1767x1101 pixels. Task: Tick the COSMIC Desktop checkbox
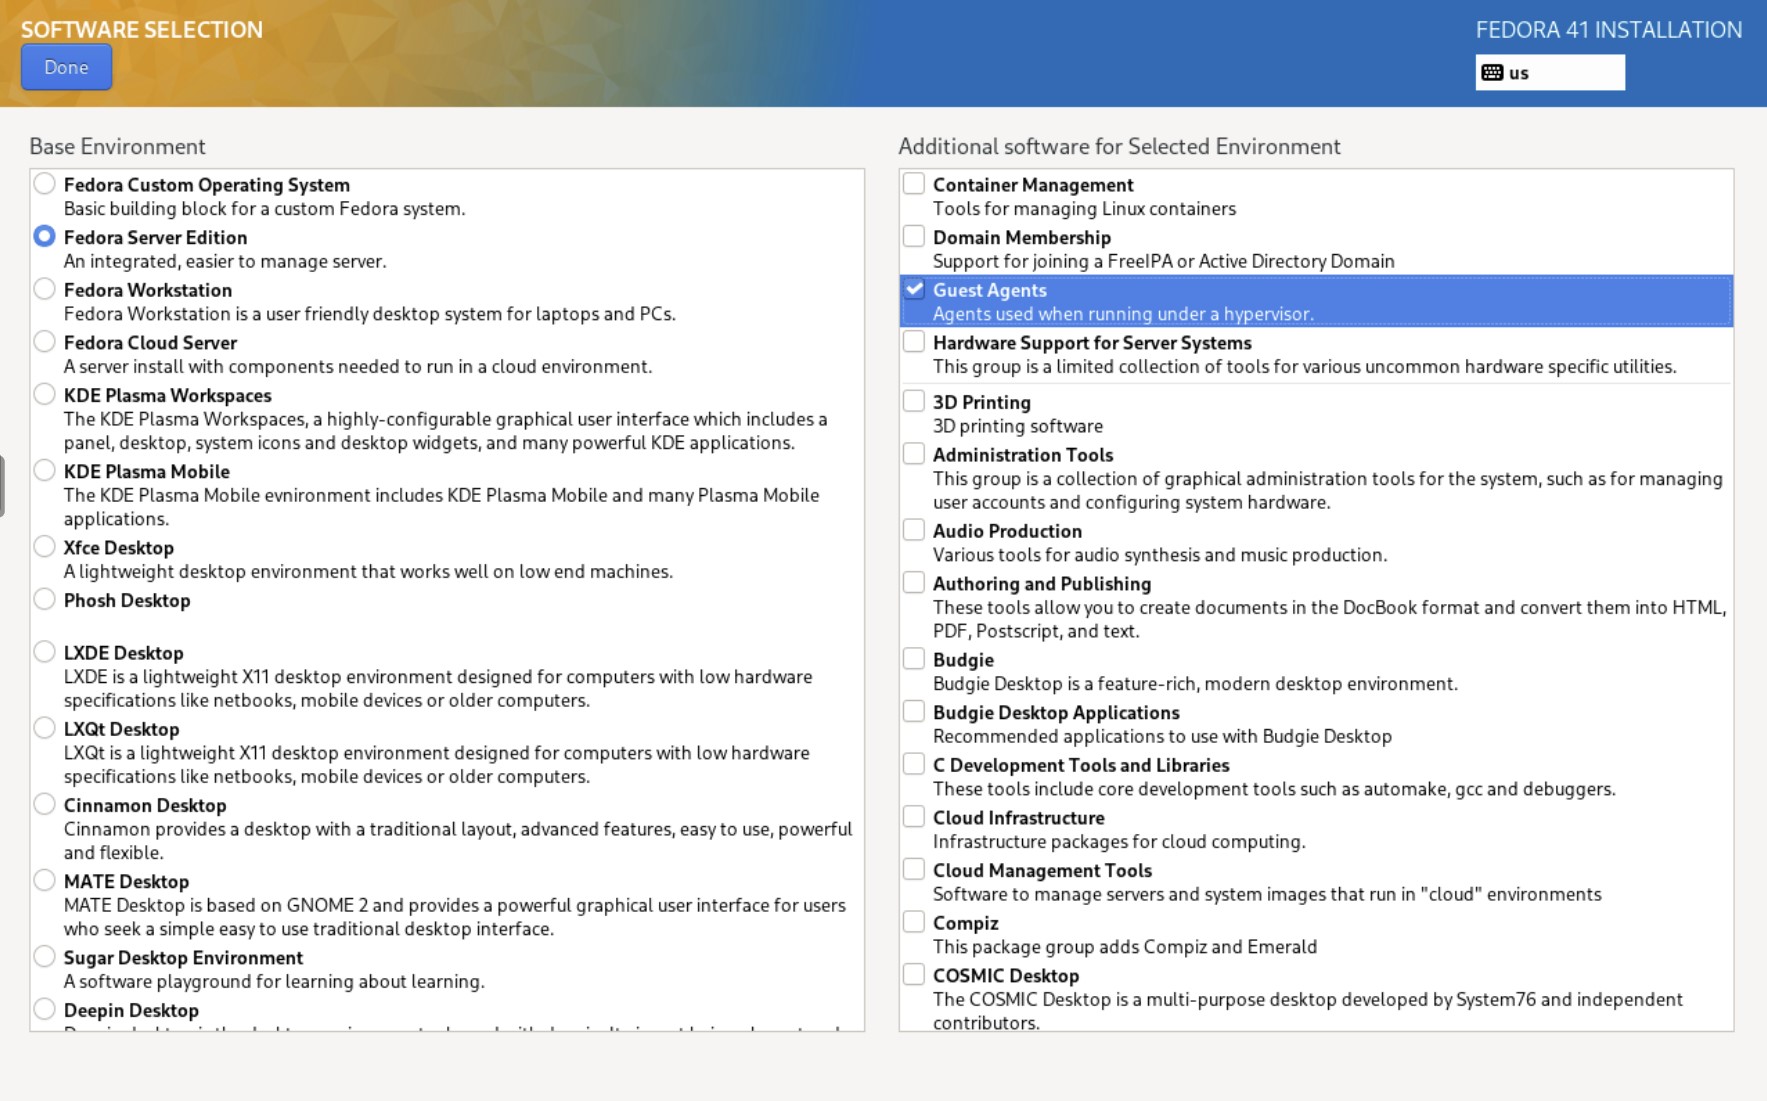pos(914,975)
